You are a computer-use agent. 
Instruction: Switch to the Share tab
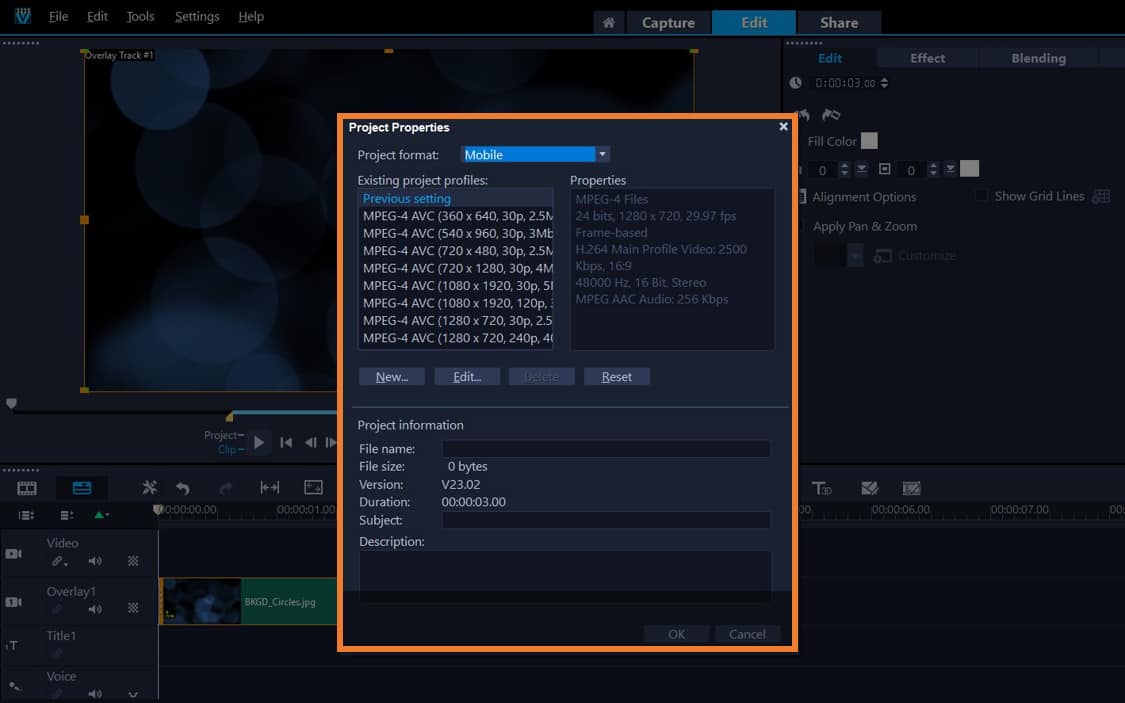click(x=840, y=21)
